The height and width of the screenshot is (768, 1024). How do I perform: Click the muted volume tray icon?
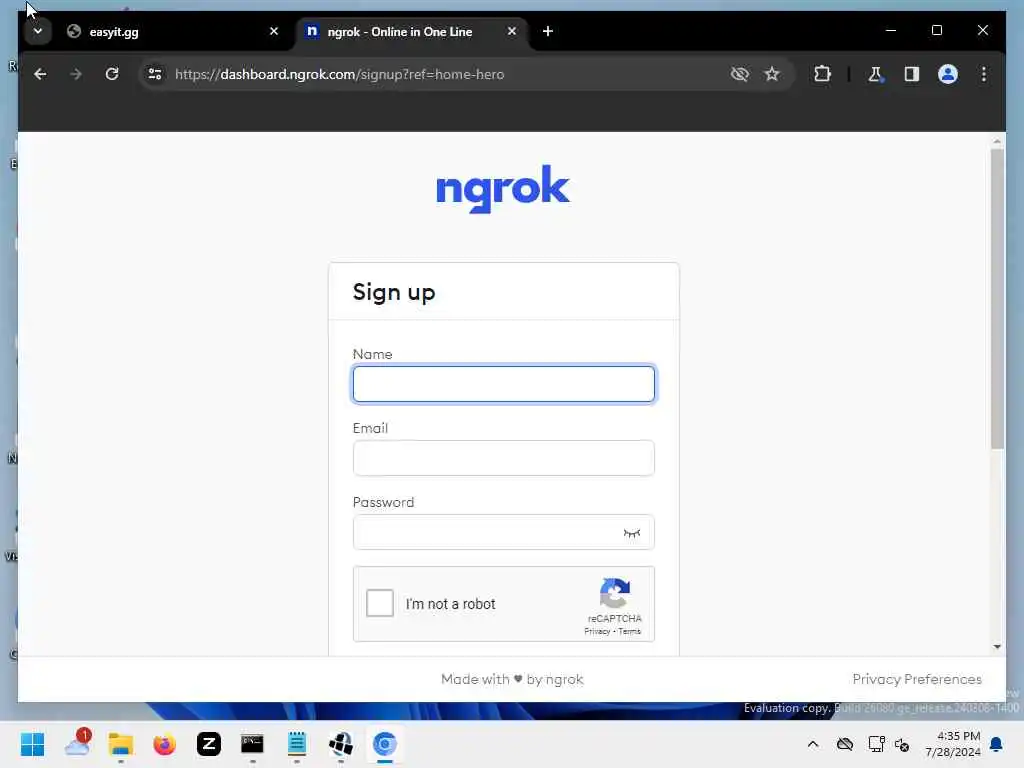pyautogui.click(x=903, y=744)
